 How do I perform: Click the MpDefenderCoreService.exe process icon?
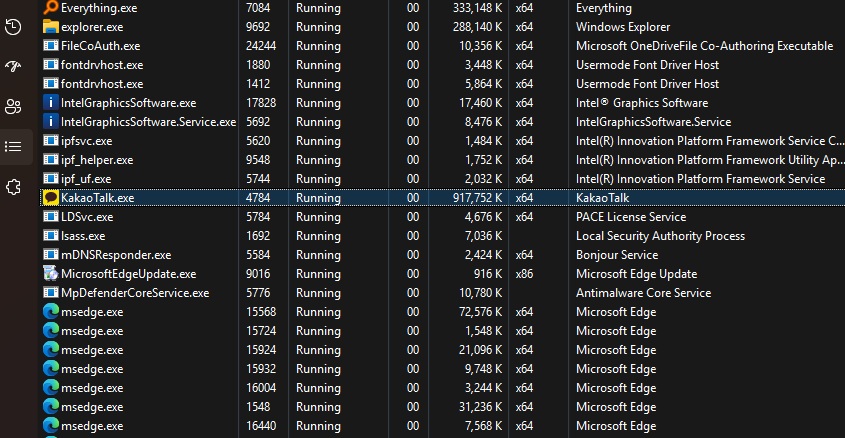pyautogui.click(x=51, y=293)
